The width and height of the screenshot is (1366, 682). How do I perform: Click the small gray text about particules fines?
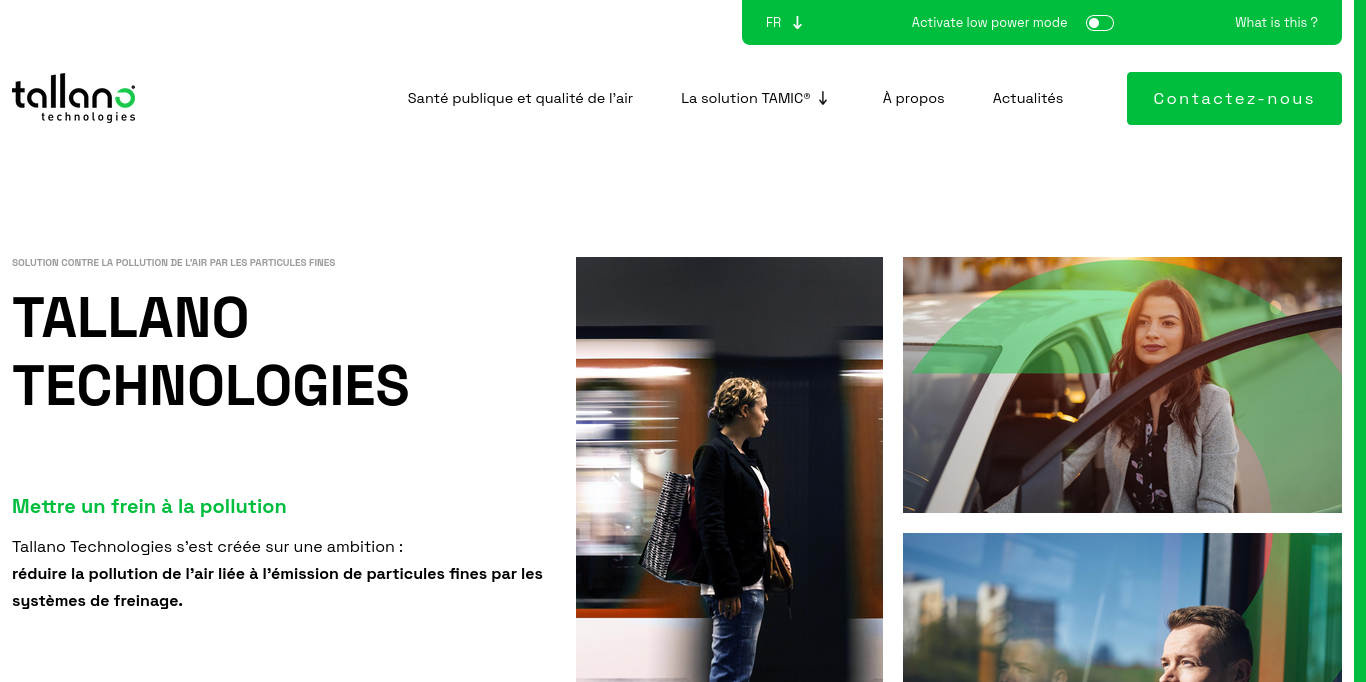[173, 263]
